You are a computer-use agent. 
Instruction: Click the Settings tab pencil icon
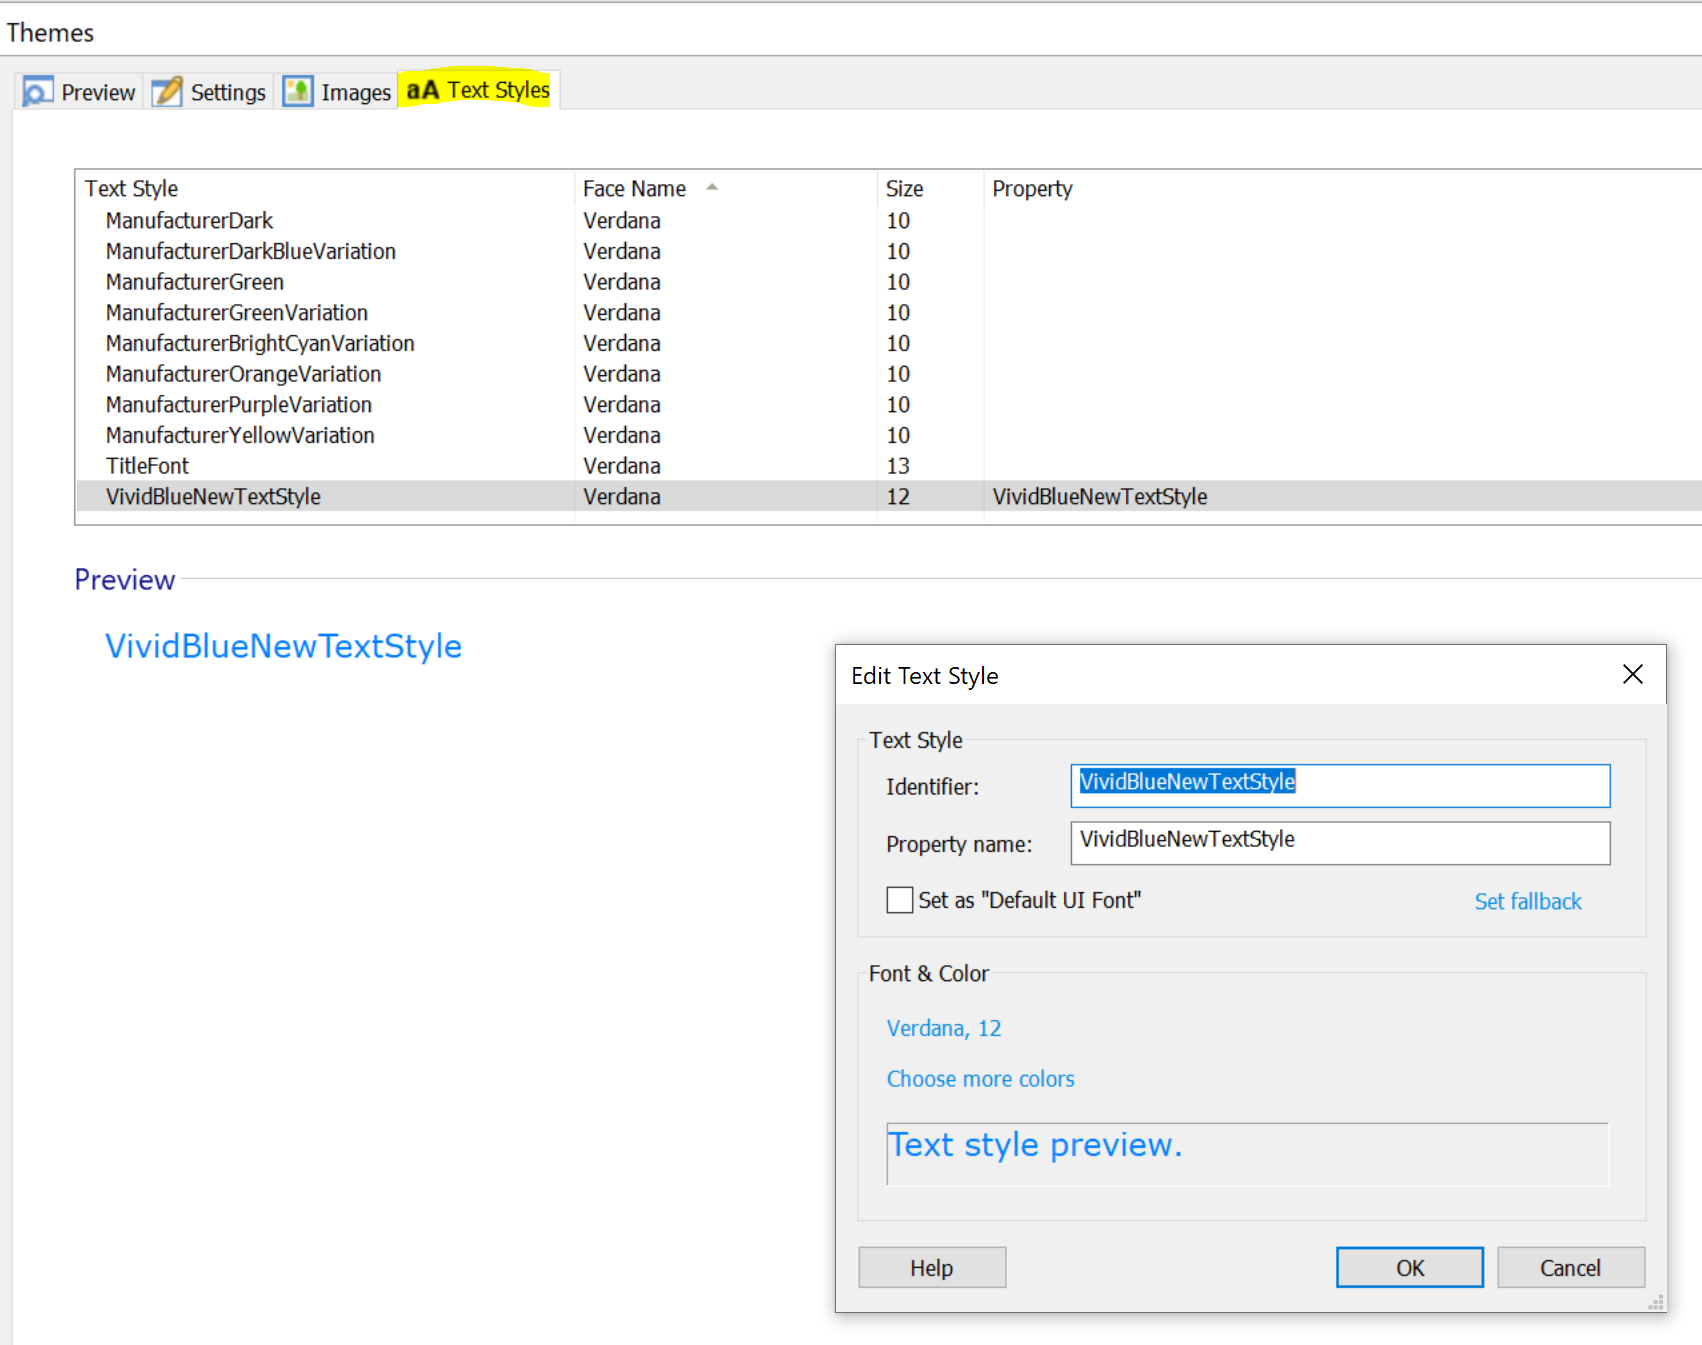pyautogui.click(x=167, y=92)
